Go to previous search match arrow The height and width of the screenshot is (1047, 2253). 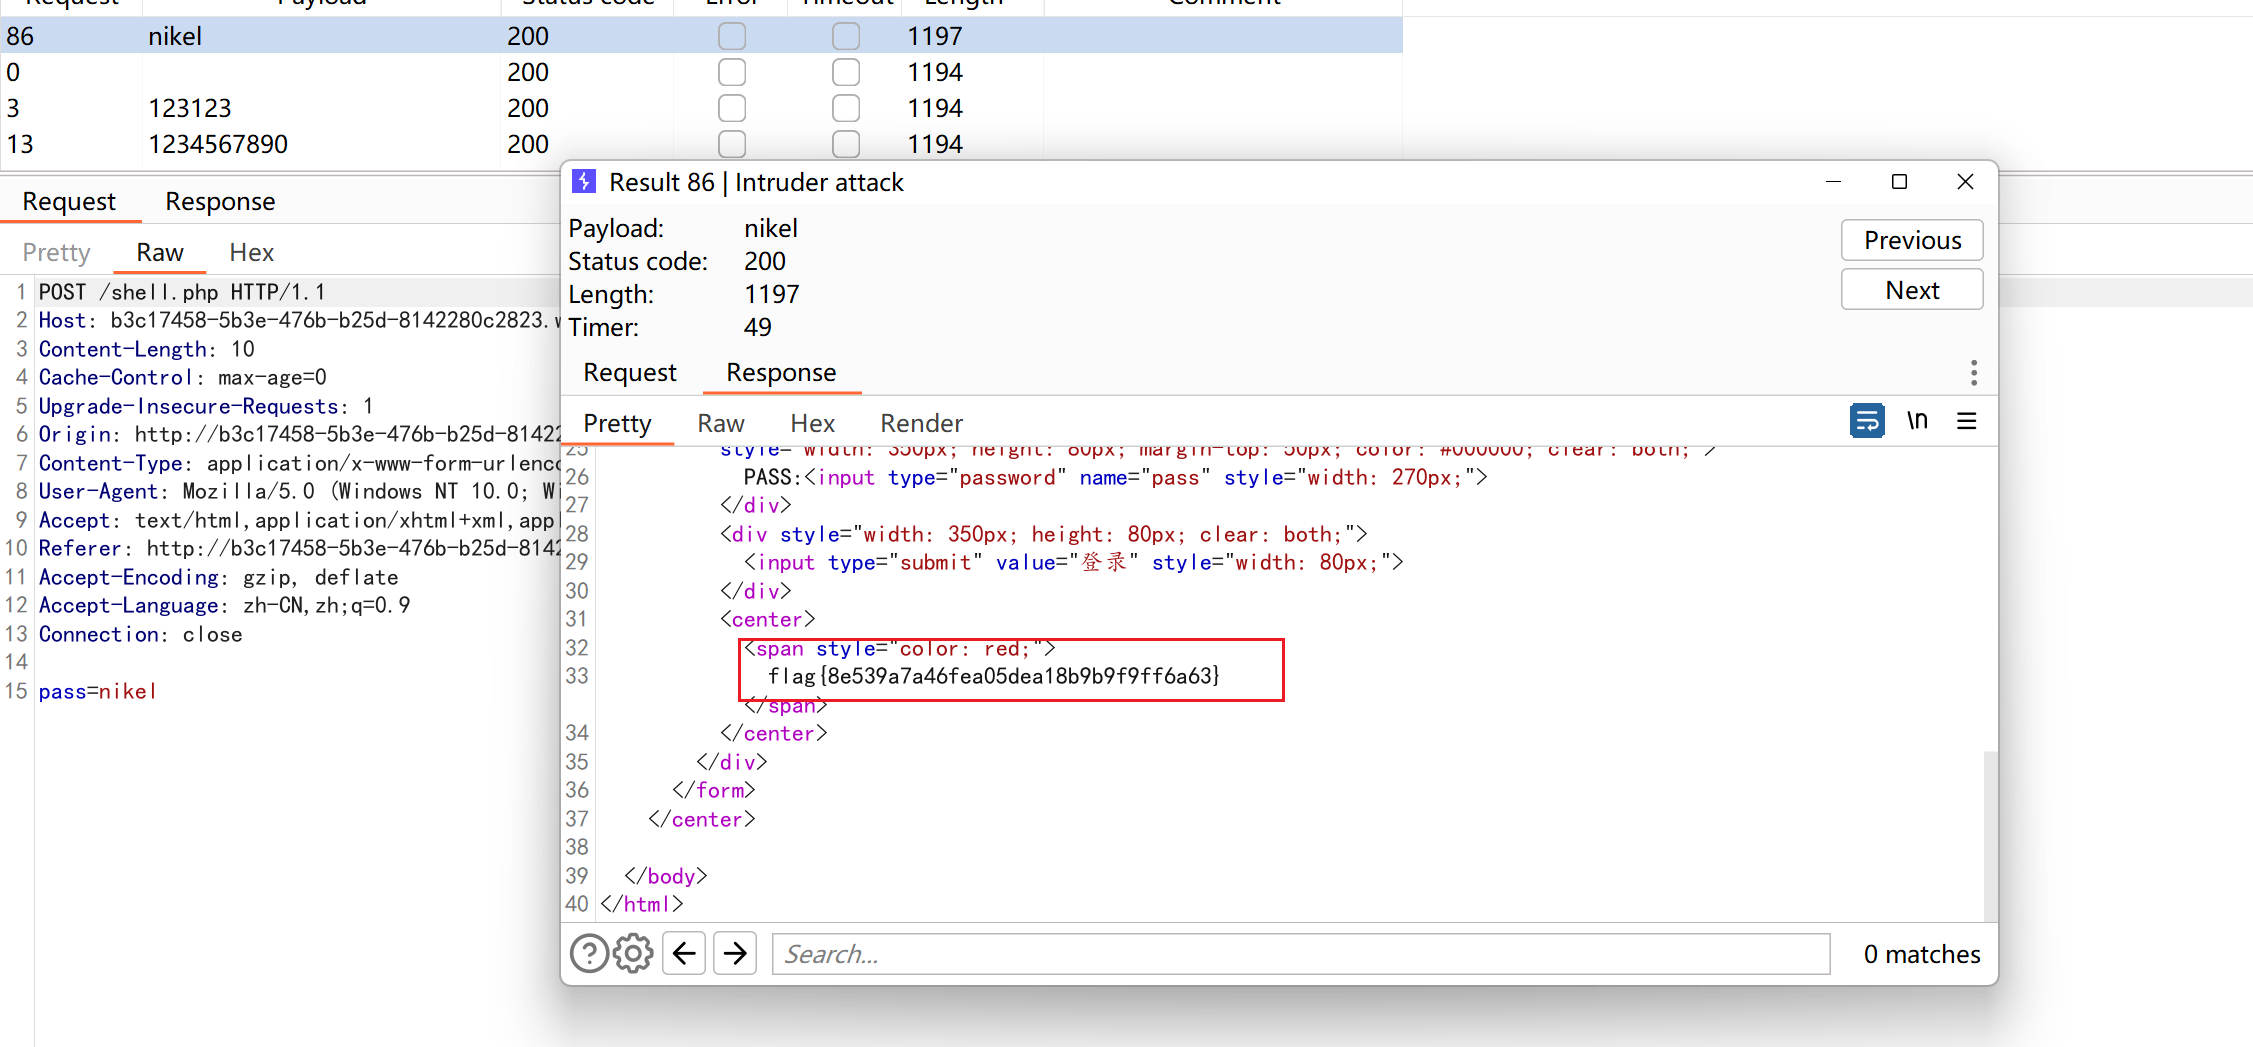684,953
